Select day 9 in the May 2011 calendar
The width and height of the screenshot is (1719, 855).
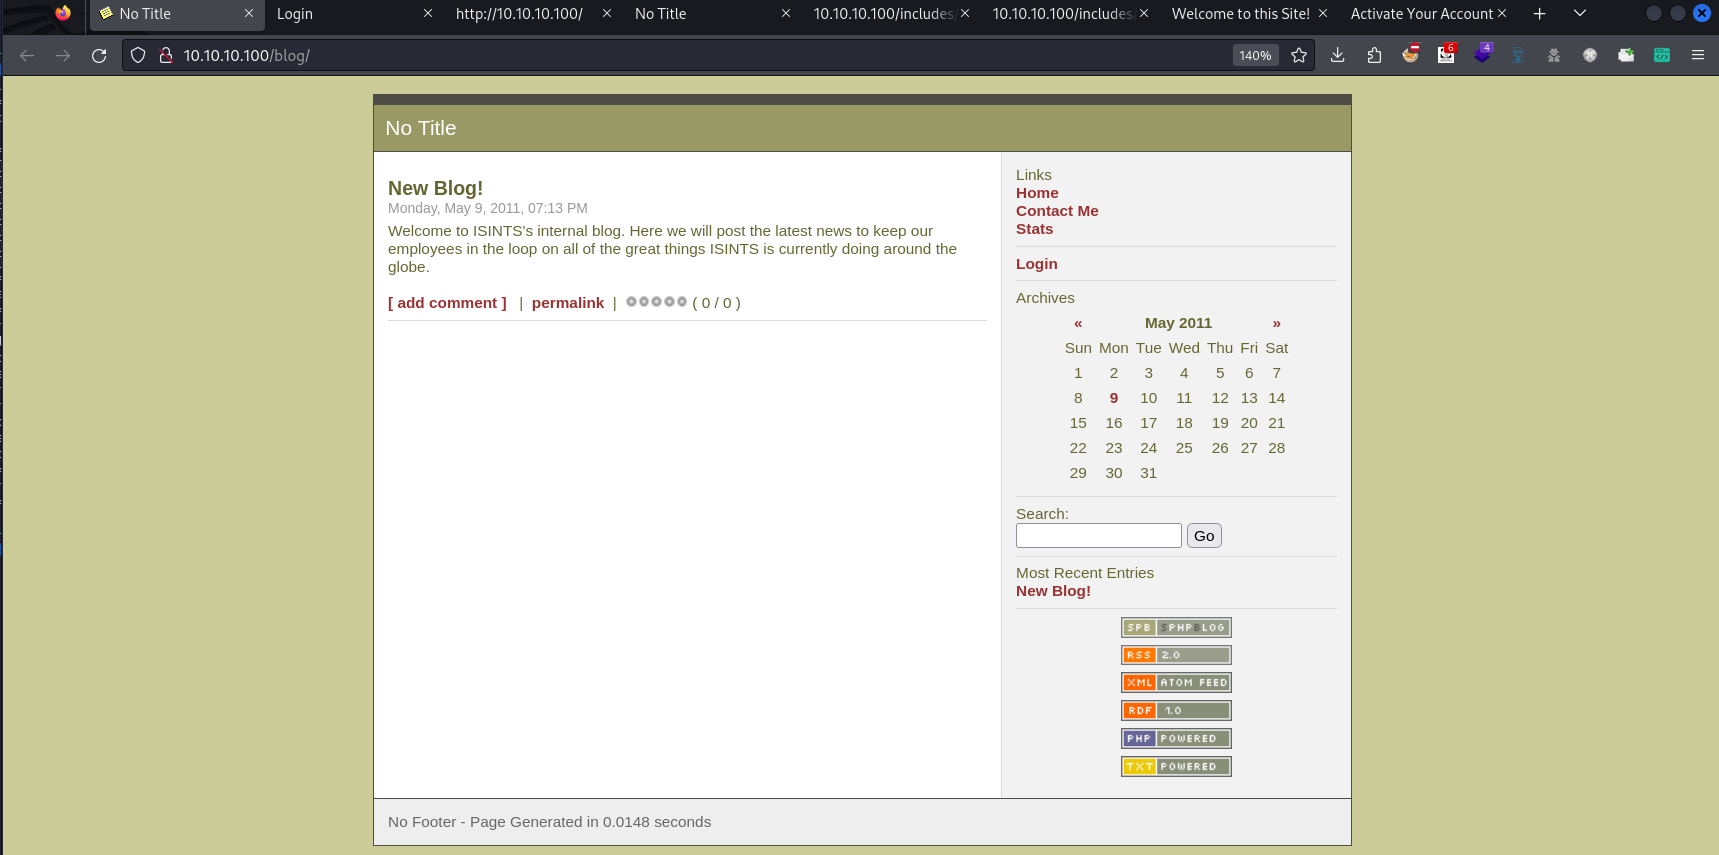click(1113, 398)
